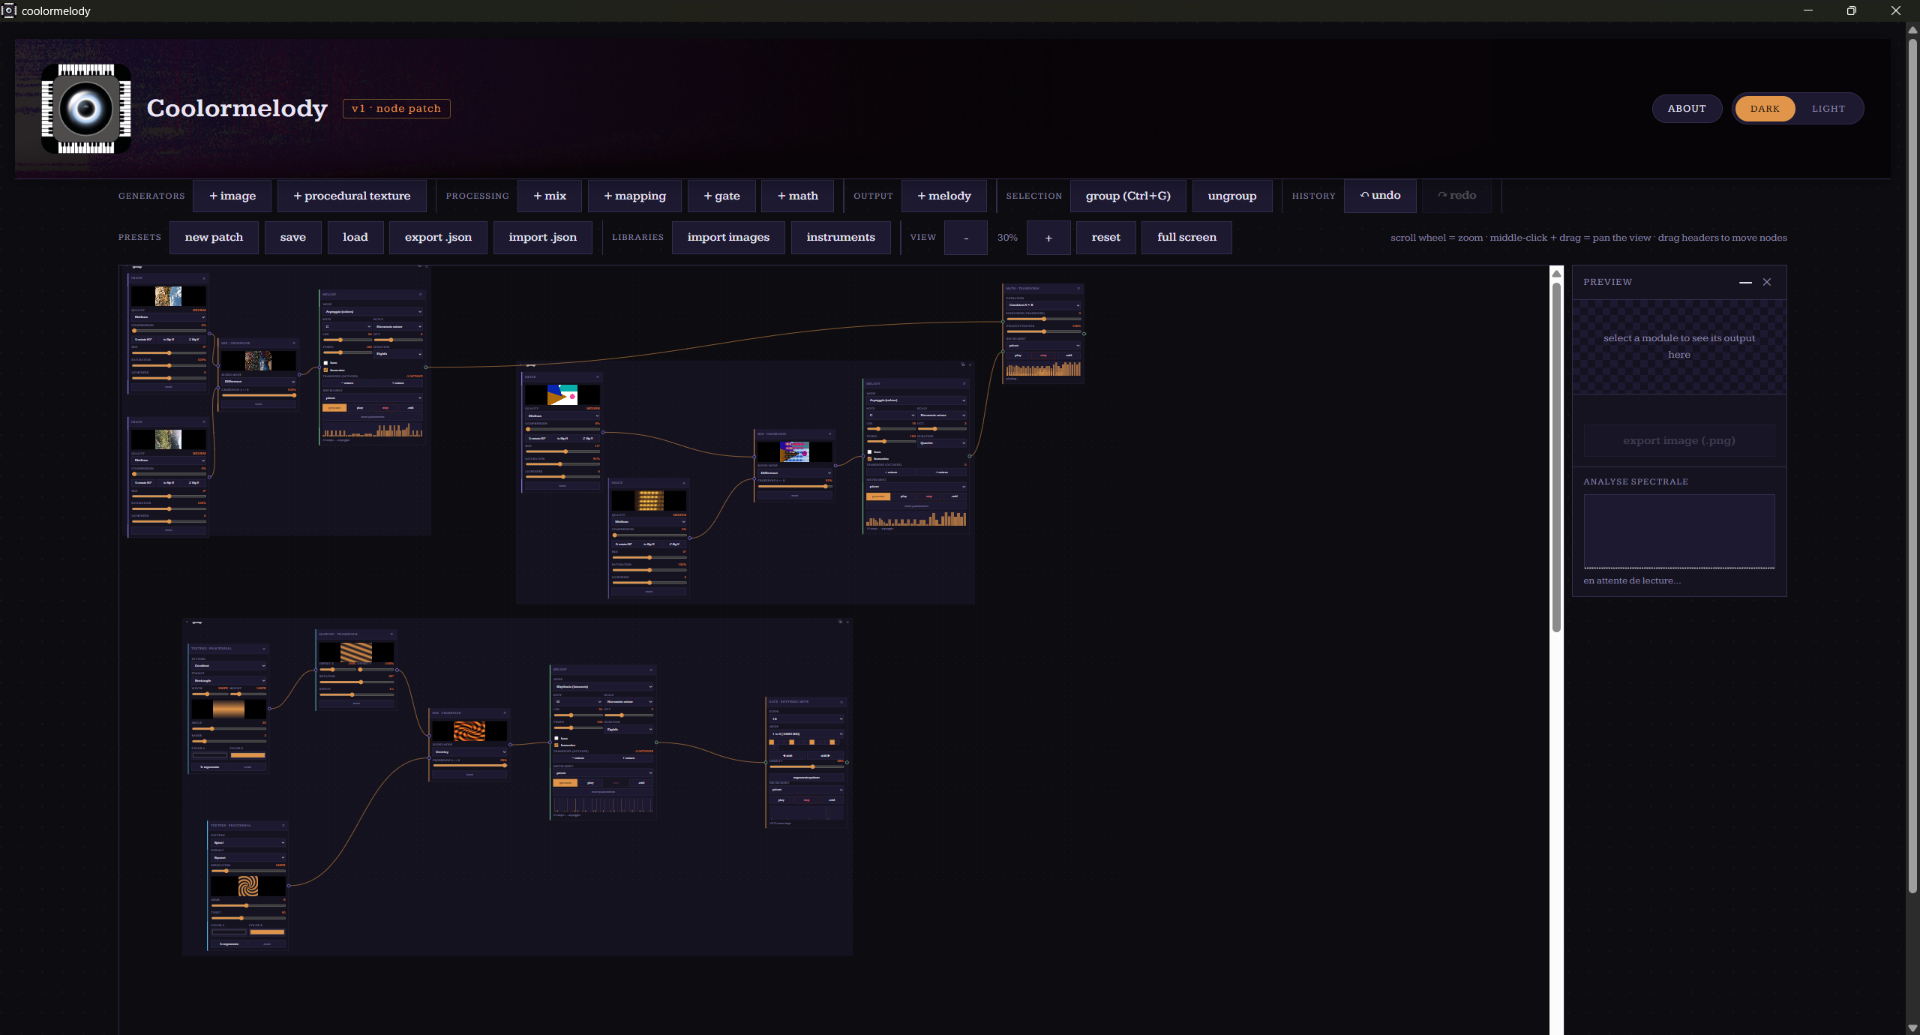Open blend mode dropdown in top-left group's Mix node
The width and height of the screenshot is (1920, 1035).
coord(258,382)
